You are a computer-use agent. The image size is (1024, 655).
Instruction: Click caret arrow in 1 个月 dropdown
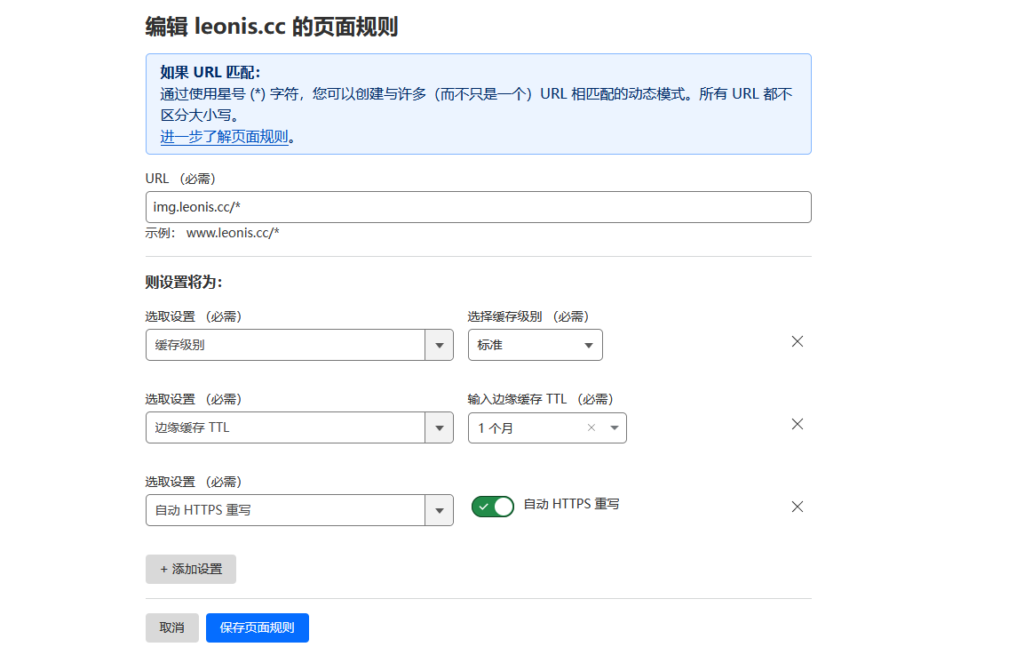point(613,428)
